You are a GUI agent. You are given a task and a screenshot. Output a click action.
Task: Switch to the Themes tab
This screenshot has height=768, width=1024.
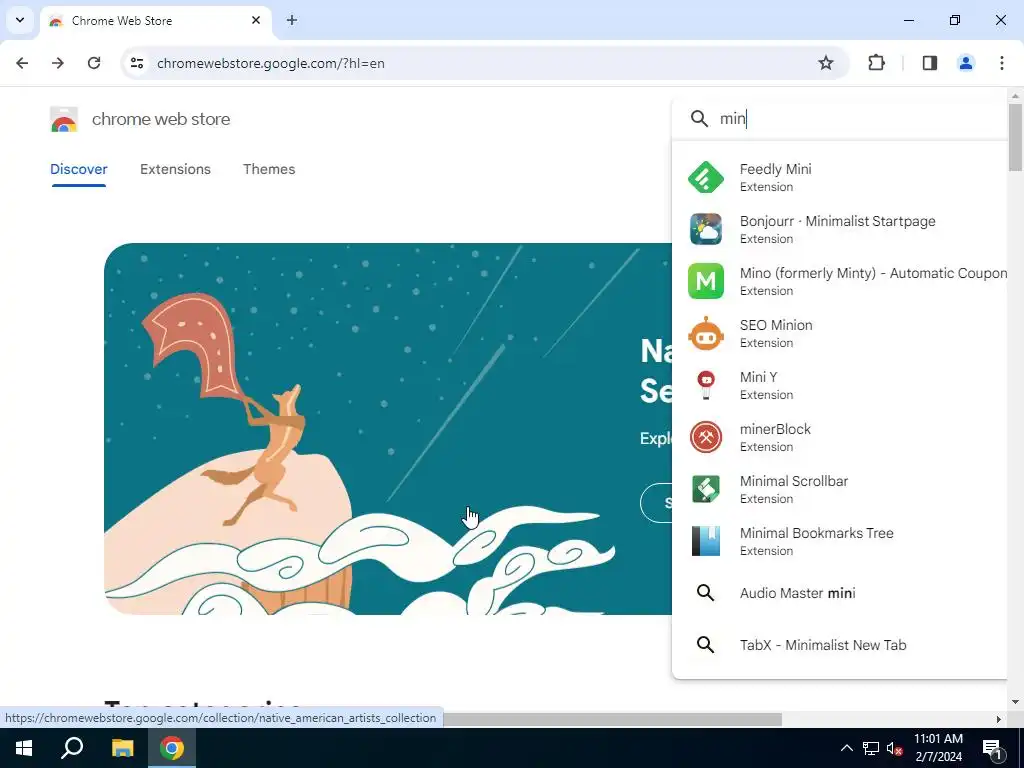click(269, 169)
